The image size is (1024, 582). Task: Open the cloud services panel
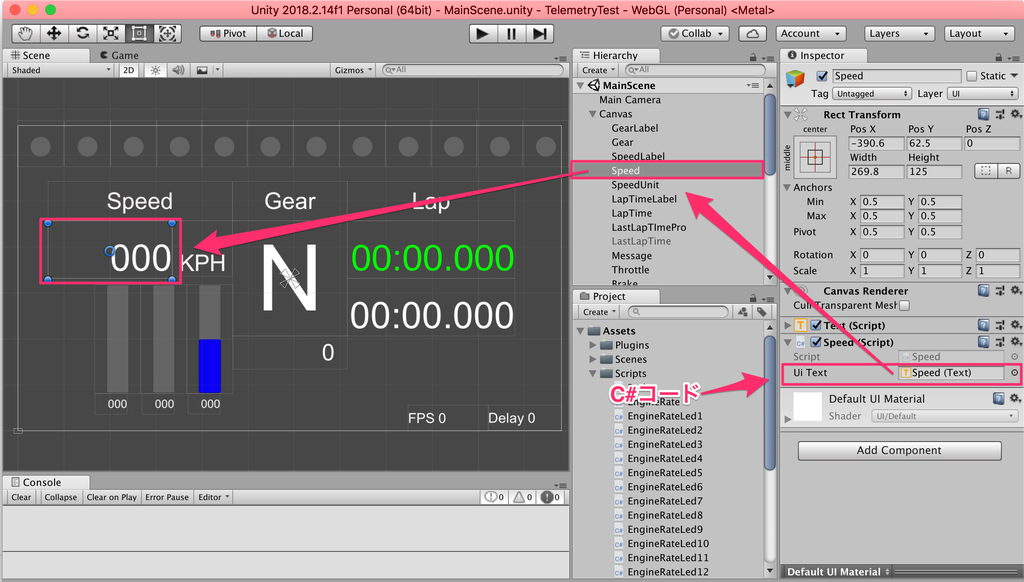click(752, 33)
